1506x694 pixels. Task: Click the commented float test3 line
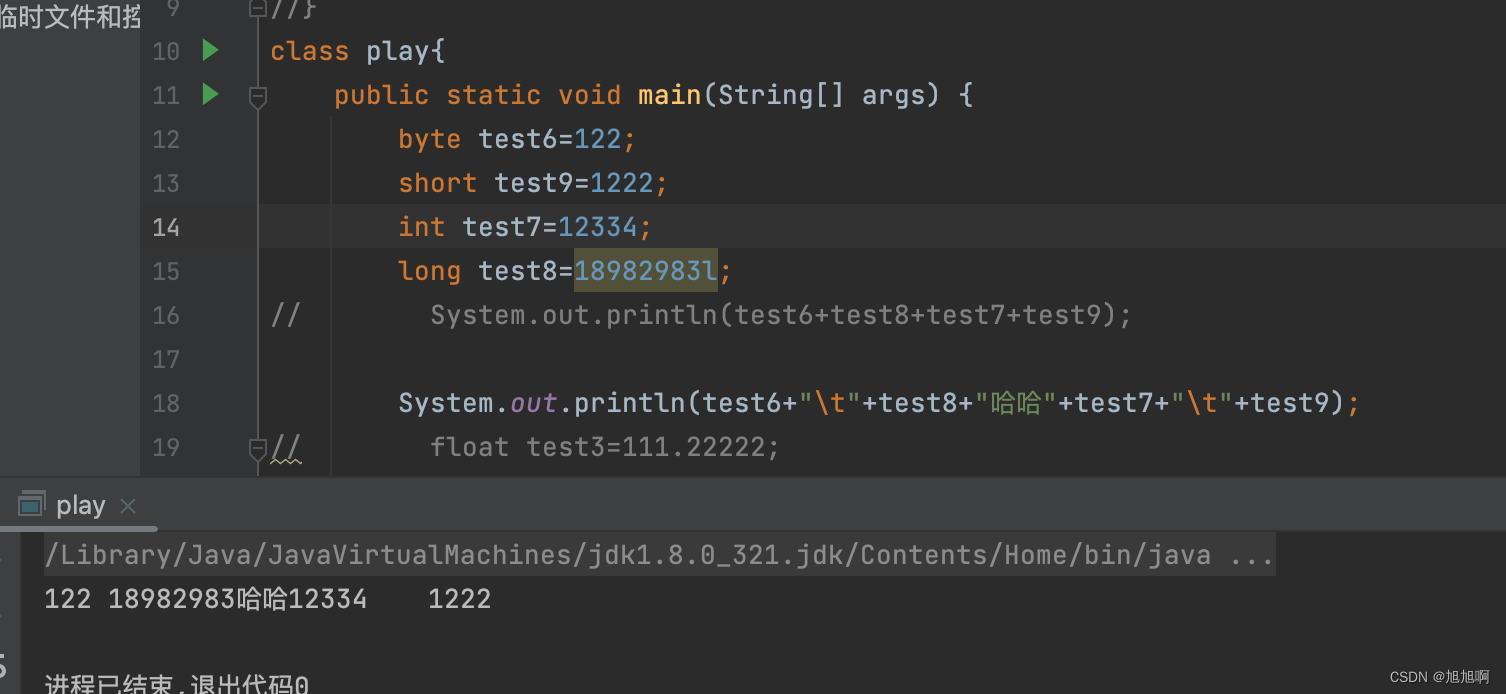pos(604,447)
